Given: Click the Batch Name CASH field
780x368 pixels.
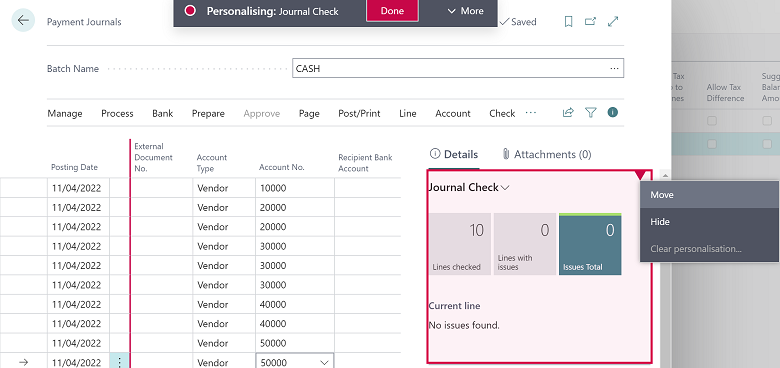Looking at the screenshot, I should [x=458, y=68].
